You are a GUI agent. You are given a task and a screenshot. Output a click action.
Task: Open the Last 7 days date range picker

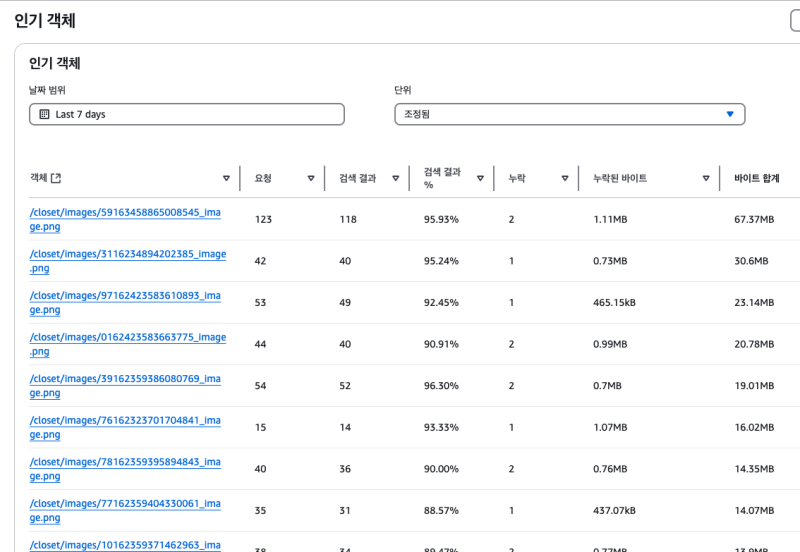click(x=187, y=115)
